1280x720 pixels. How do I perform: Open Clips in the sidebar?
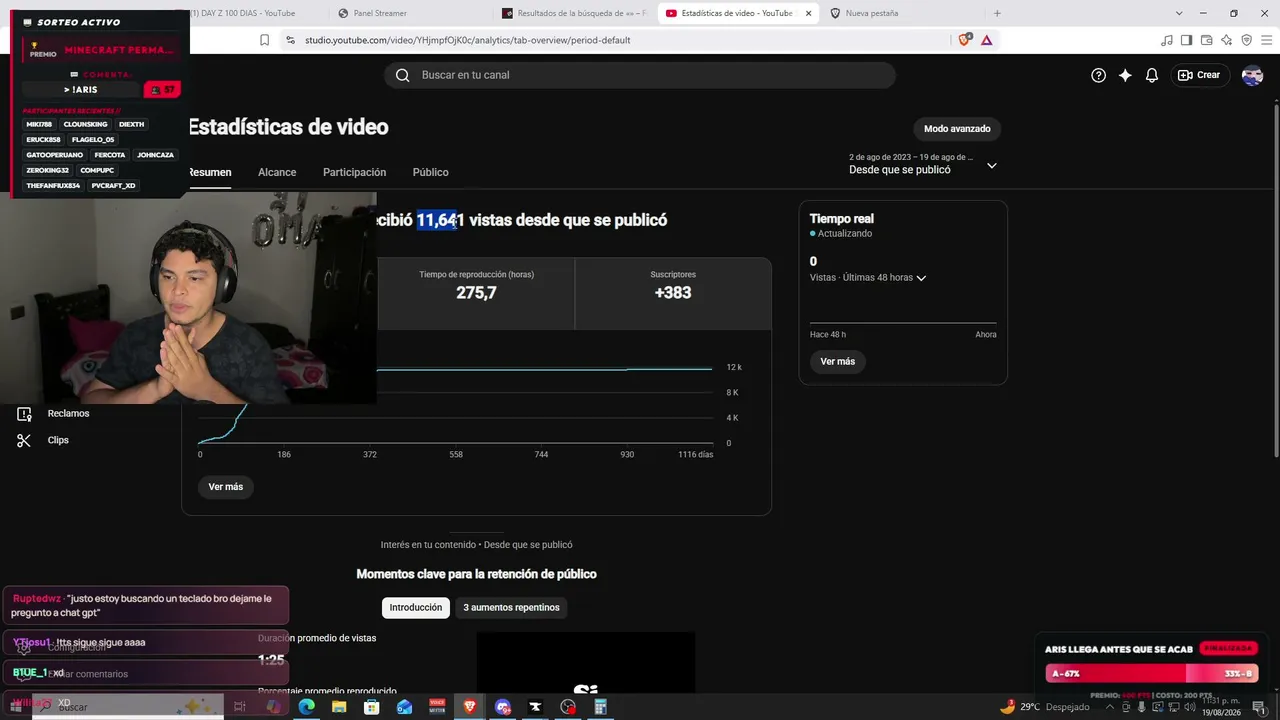pyautogui.click(x=58, y=440)
